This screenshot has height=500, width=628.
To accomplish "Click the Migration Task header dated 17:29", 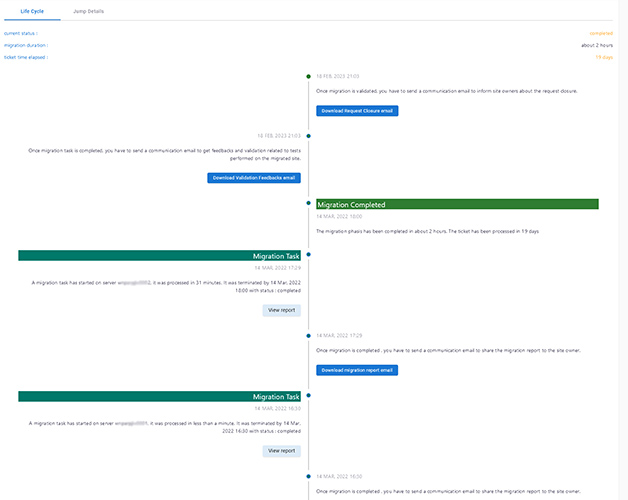I will click(159, 256).
